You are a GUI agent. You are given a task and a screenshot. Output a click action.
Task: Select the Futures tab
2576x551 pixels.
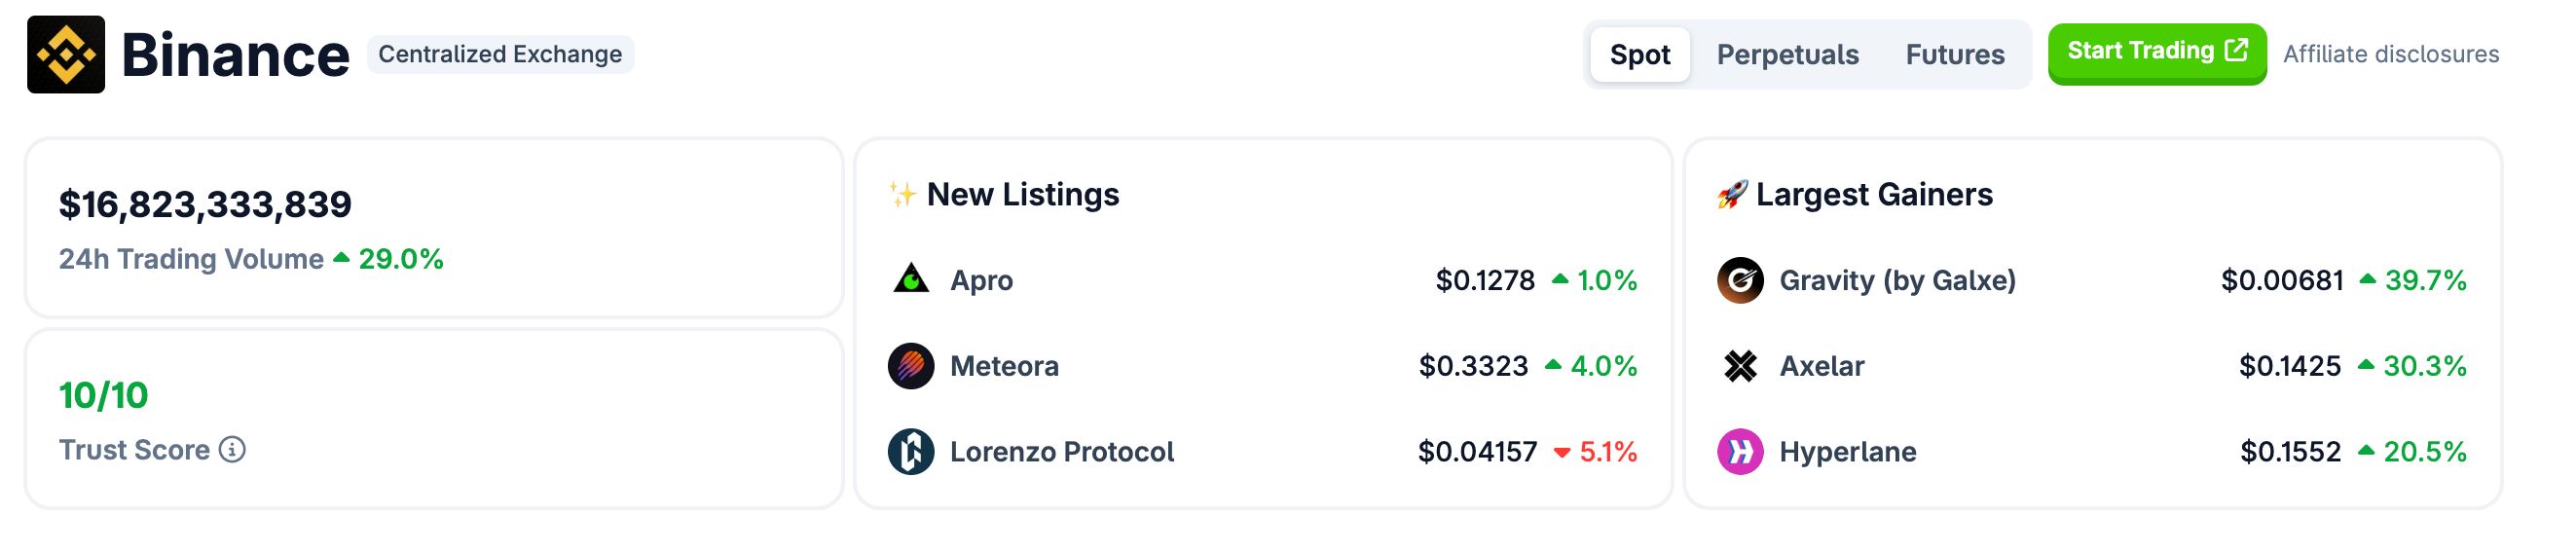click(x=1954, y=55)
